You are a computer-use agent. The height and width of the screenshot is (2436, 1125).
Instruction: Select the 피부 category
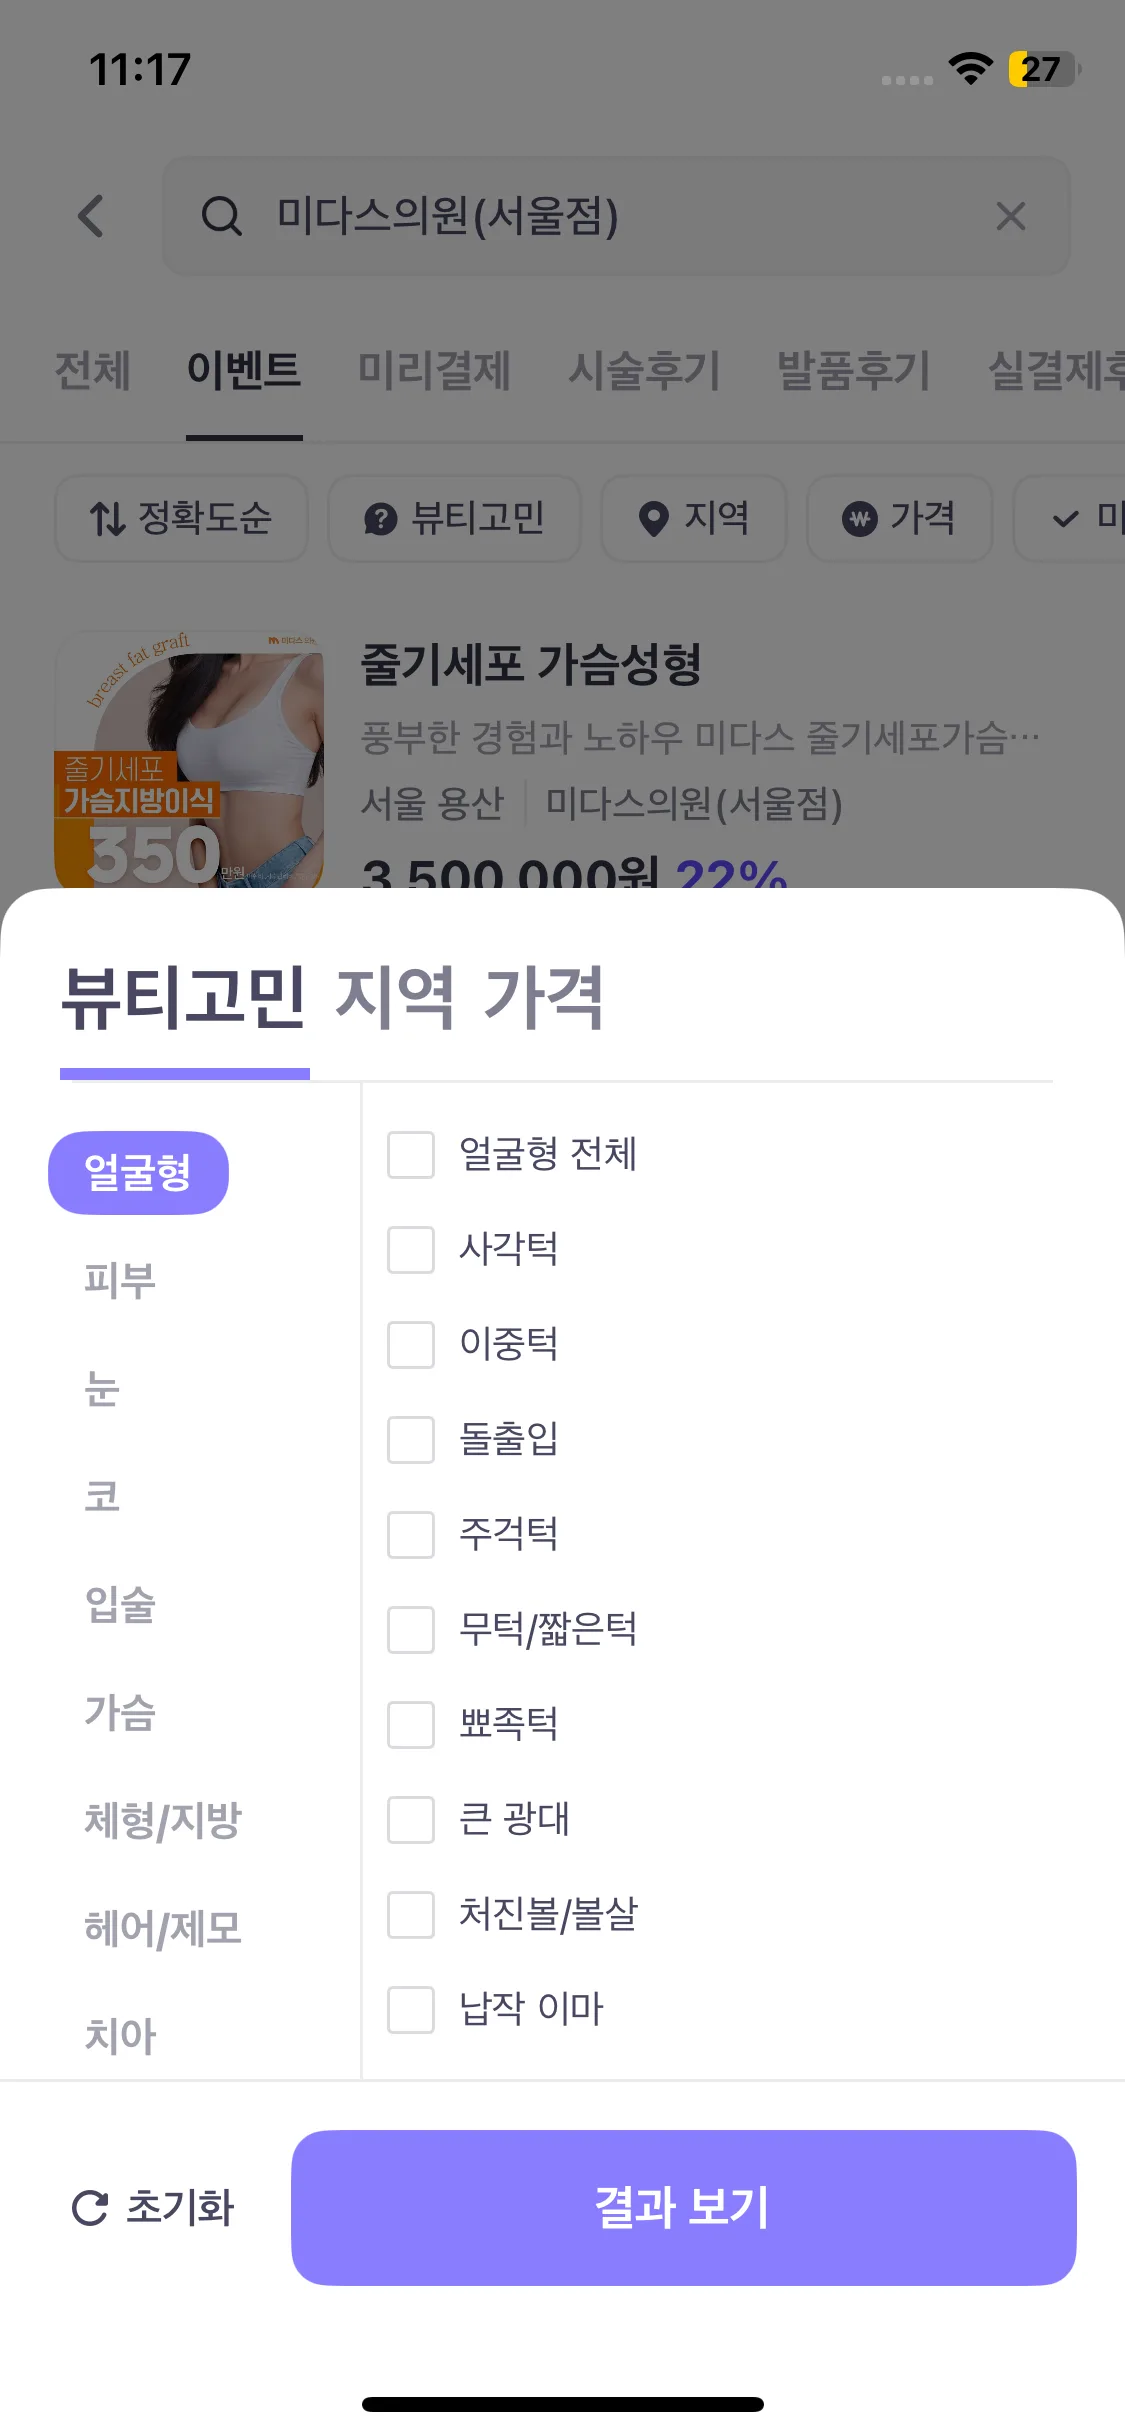pyautogui.click(x=120, y=1280)
